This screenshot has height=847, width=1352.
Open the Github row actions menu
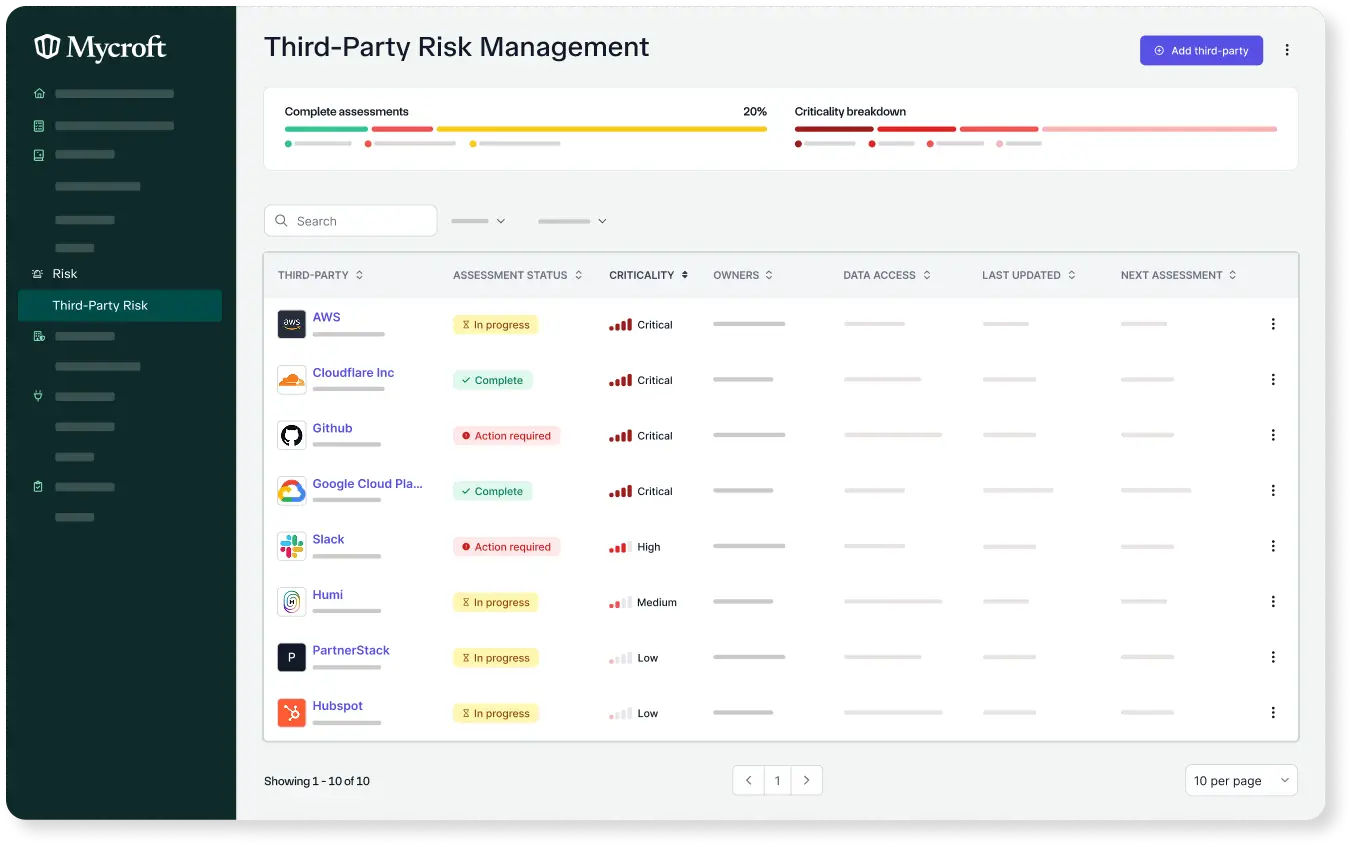1273,435
